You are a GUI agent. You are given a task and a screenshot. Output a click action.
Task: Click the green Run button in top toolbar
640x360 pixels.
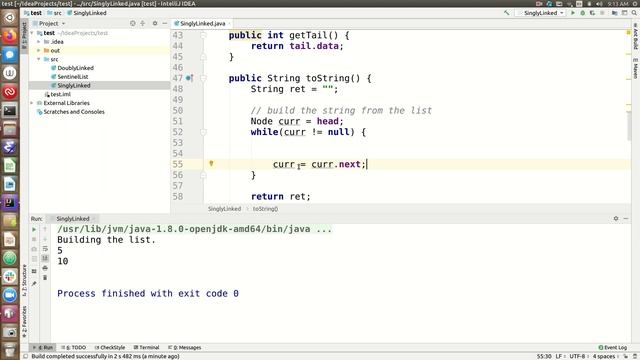click(573, 13)
